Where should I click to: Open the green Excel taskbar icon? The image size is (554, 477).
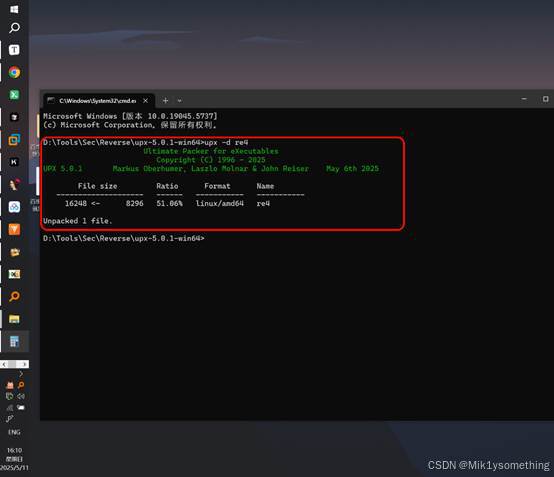(14, 95)
